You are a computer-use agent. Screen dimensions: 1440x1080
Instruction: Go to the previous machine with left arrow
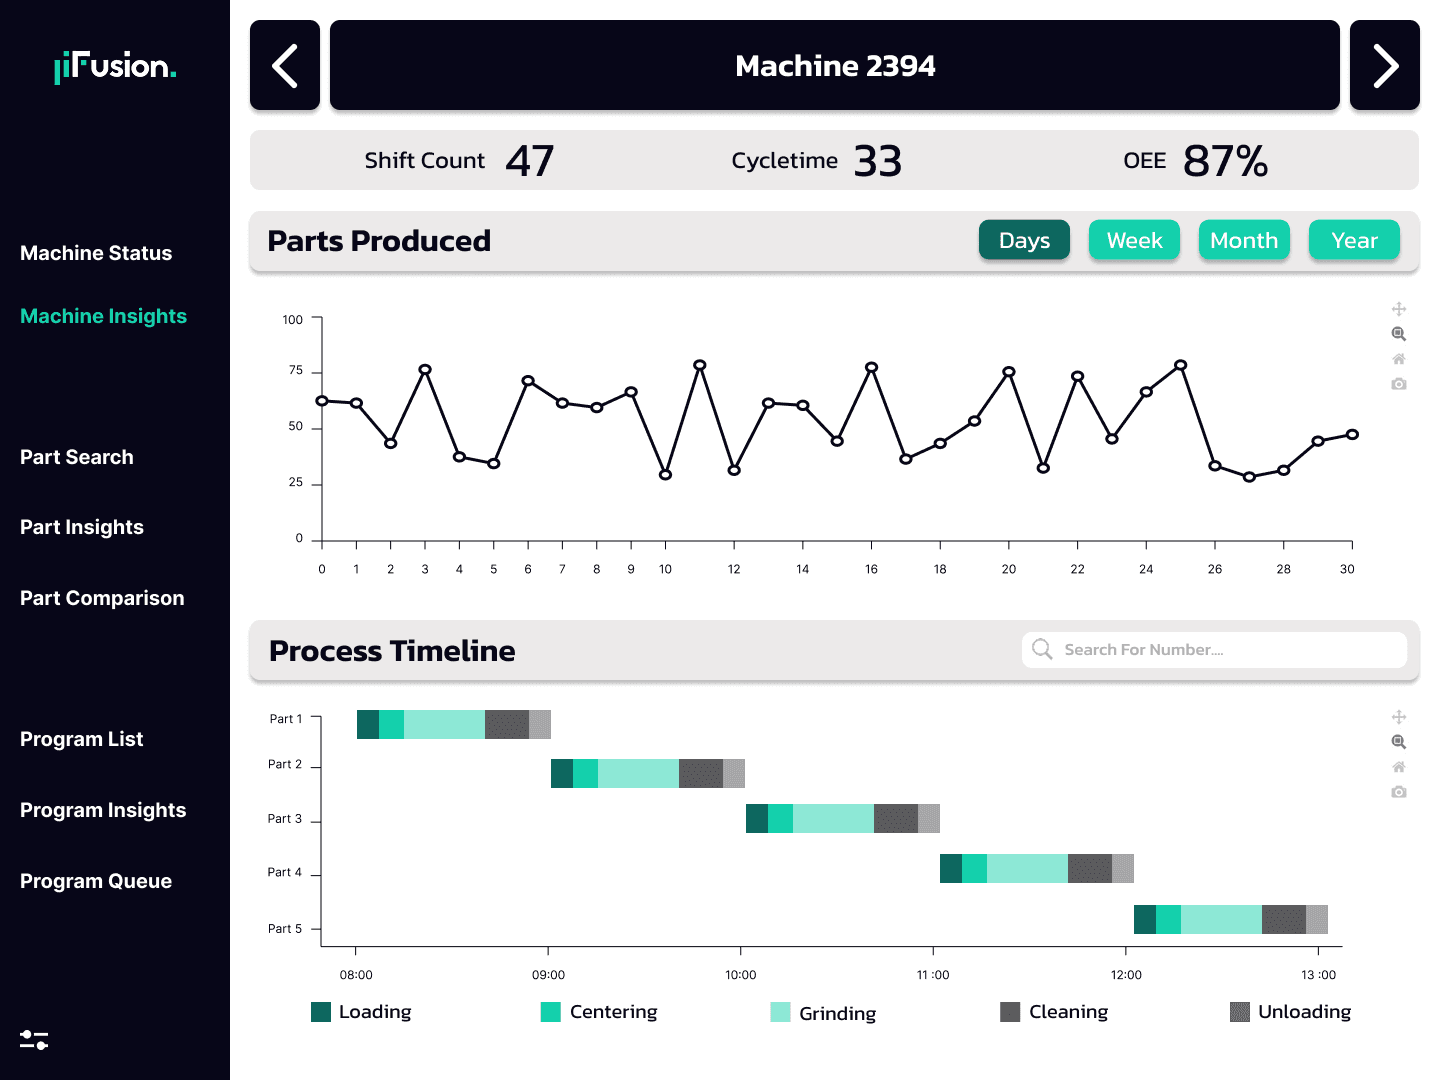click(x=285, y=65)
